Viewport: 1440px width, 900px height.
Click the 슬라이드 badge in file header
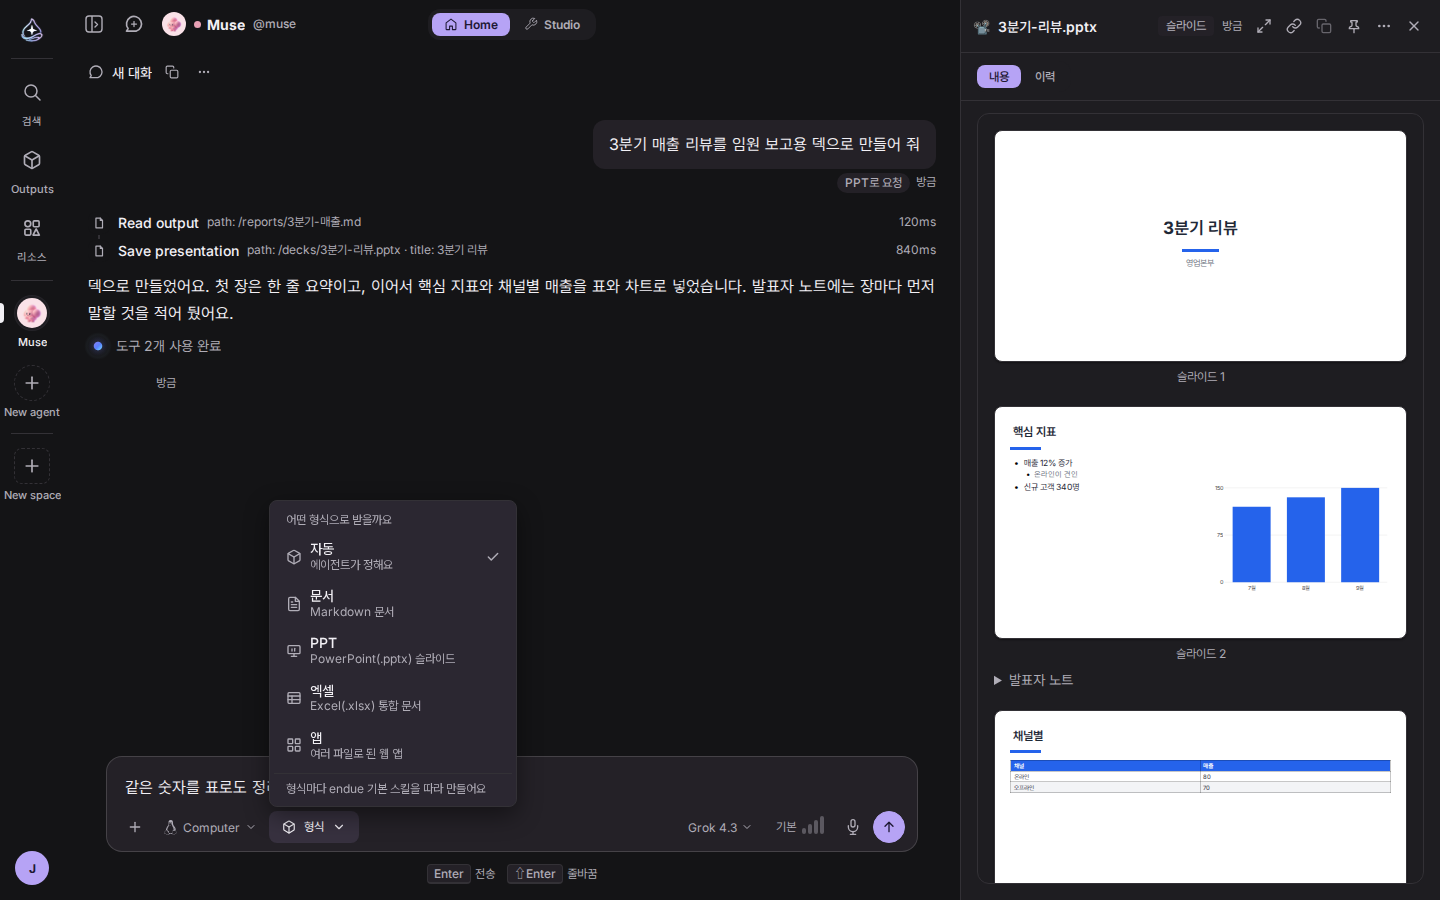1186,26
